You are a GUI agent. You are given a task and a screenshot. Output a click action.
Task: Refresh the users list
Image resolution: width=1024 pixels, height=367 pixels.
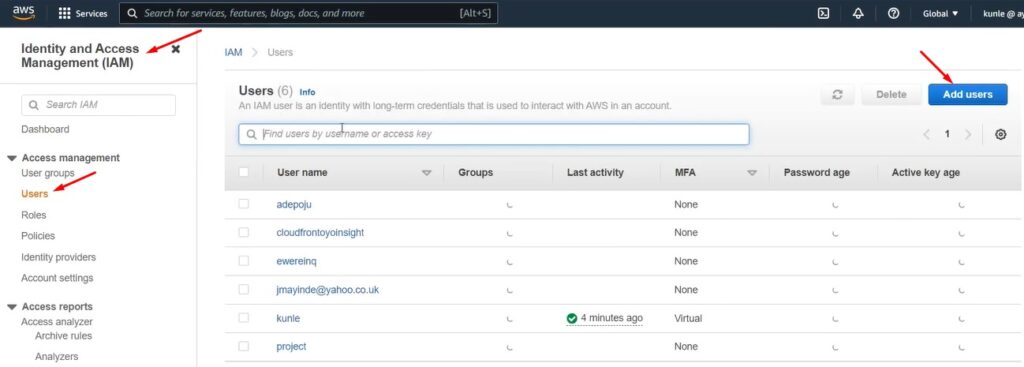tap(837, 95)
